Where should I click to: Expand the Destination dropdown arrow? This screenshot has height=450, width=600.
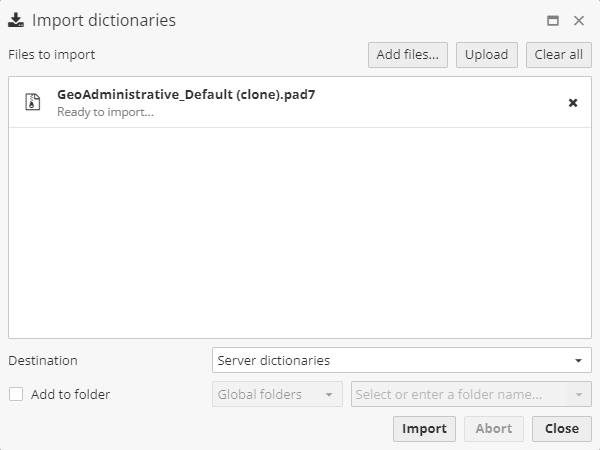(578, 360)
